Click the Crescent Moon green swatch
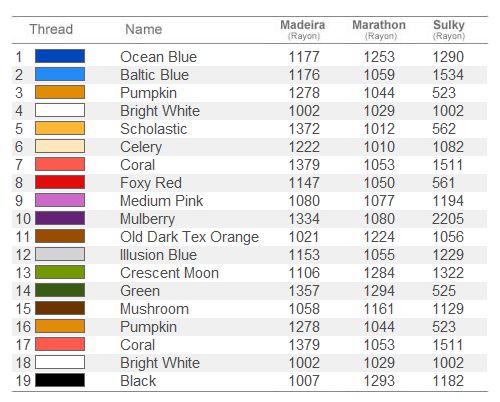 (x=60, y=272)
